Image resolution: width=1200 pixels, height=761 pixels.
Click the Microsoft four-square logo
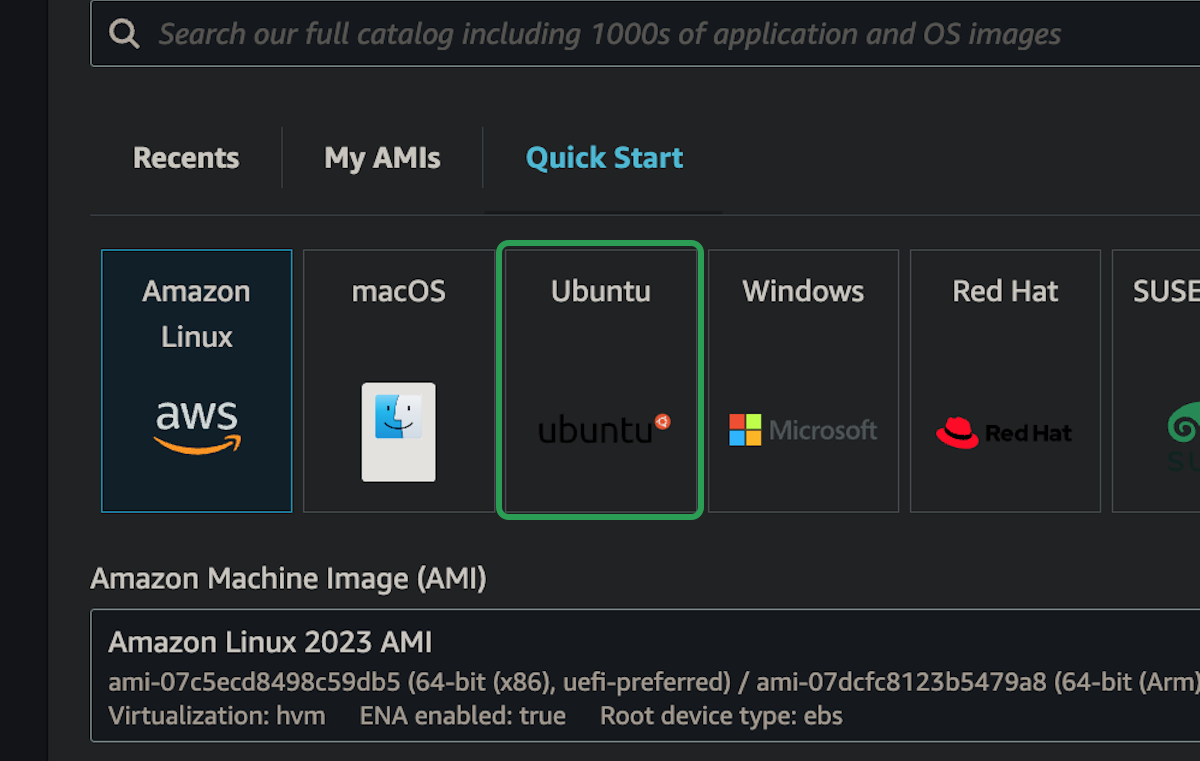(745, 430)
